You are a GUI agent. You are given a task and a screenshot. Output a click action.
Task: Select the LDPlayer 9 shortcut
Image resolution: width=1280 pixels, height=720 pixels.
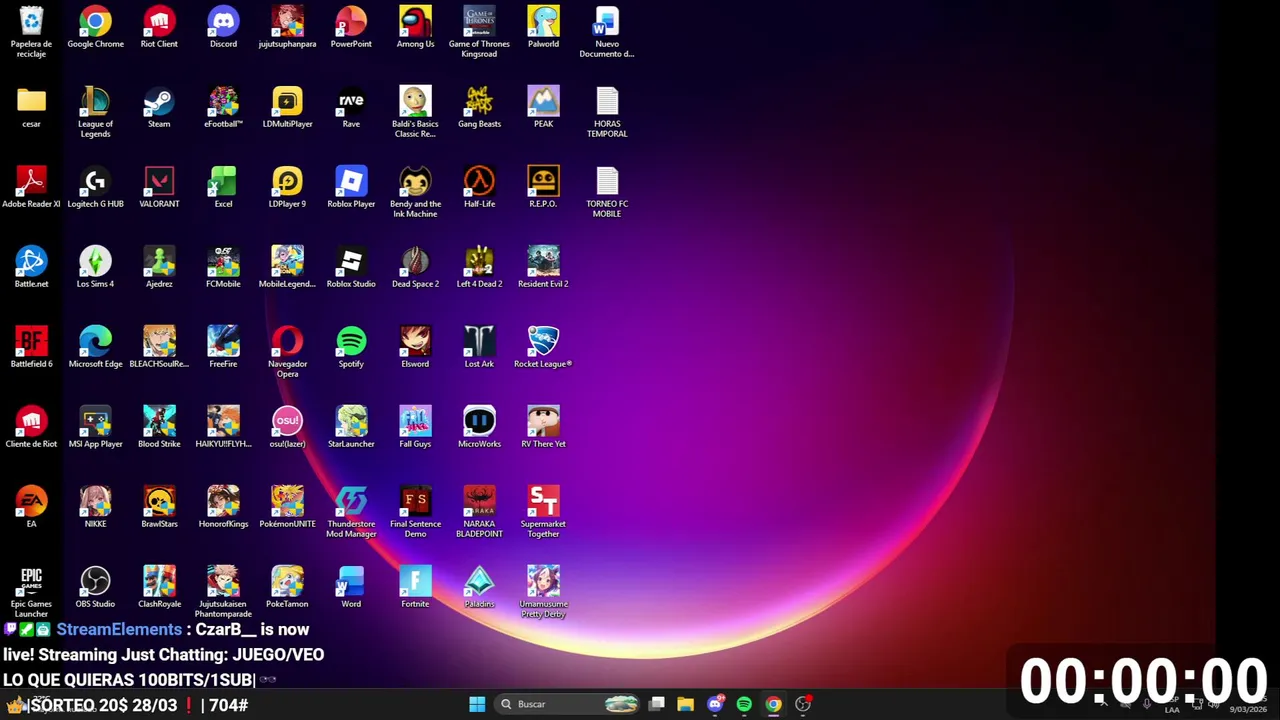point(287,188)
